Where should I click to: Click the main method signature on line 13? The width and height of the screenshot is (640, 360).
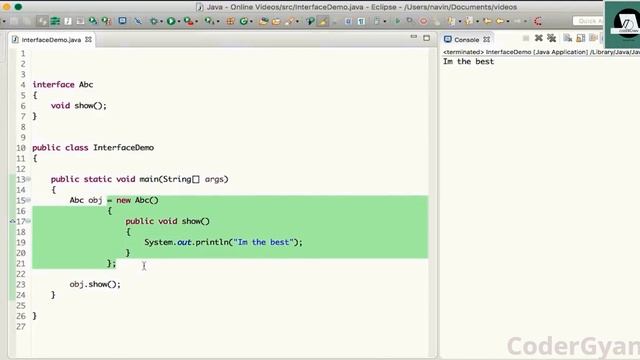click(140, 179)
